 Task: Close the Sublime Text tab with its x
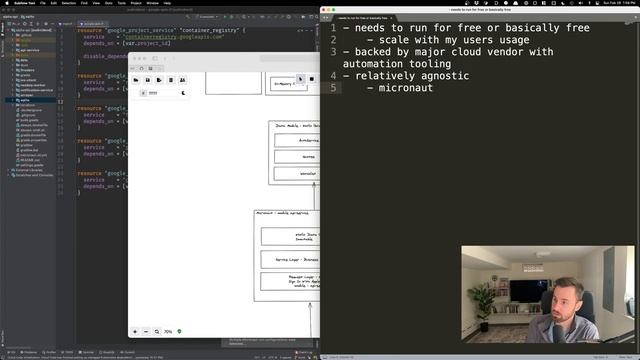(391, 18)
